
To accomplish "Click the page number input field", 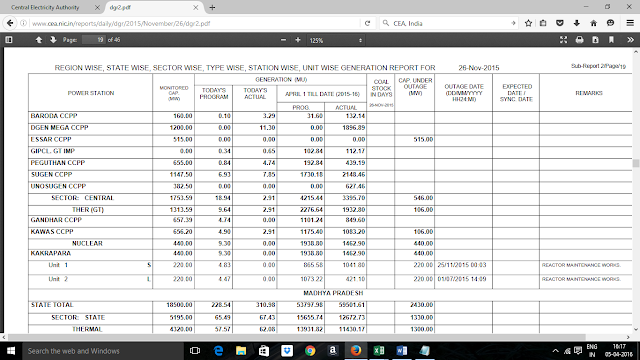I will pyautogui.click(x=93, y=40).
